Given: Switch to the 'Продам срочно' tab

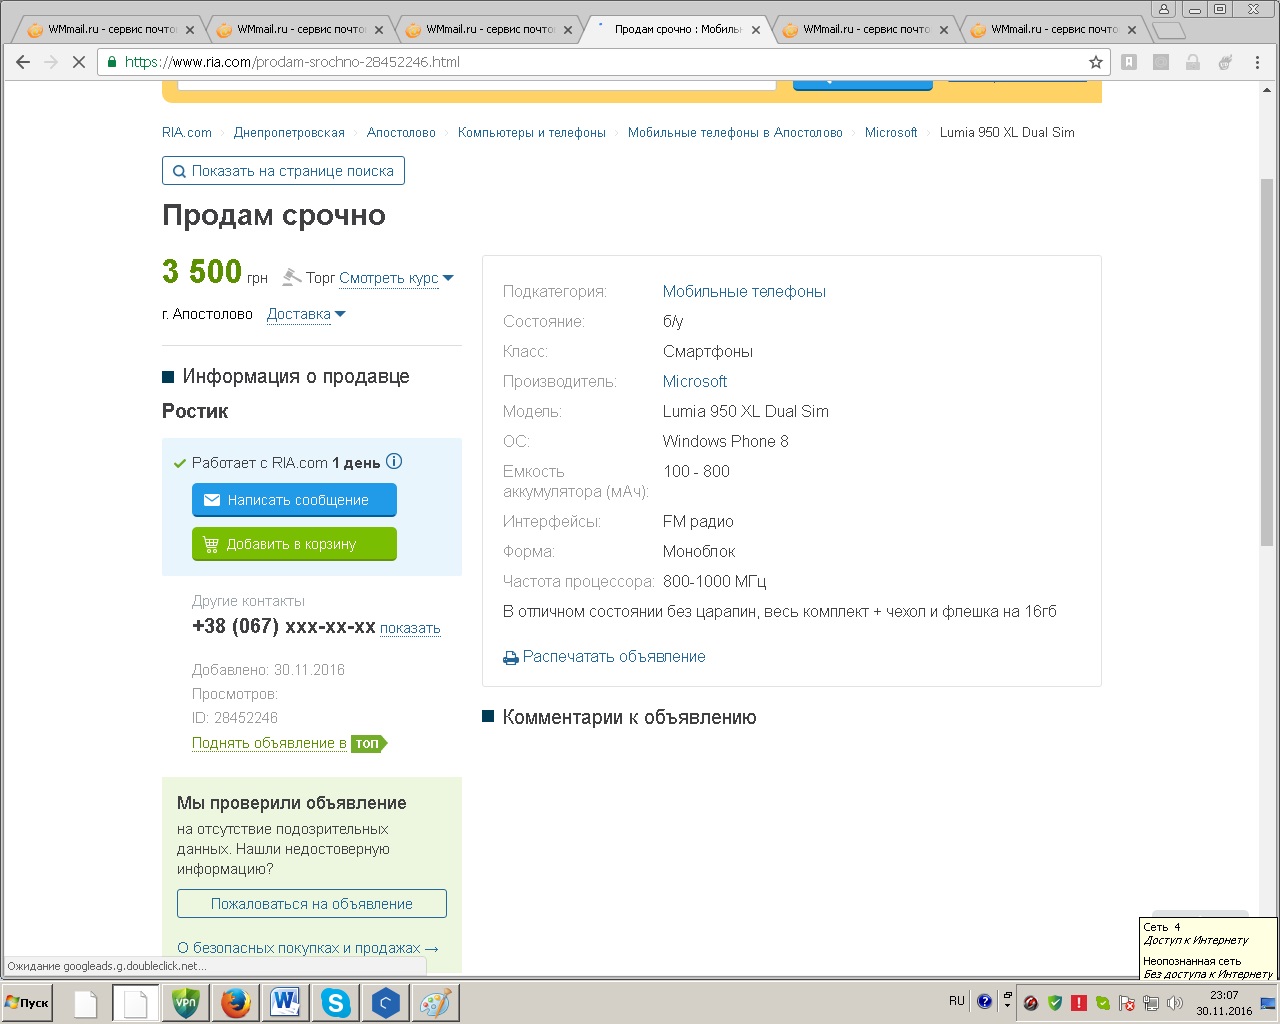Looking at the screenshot, I should (x=678, y=30).
